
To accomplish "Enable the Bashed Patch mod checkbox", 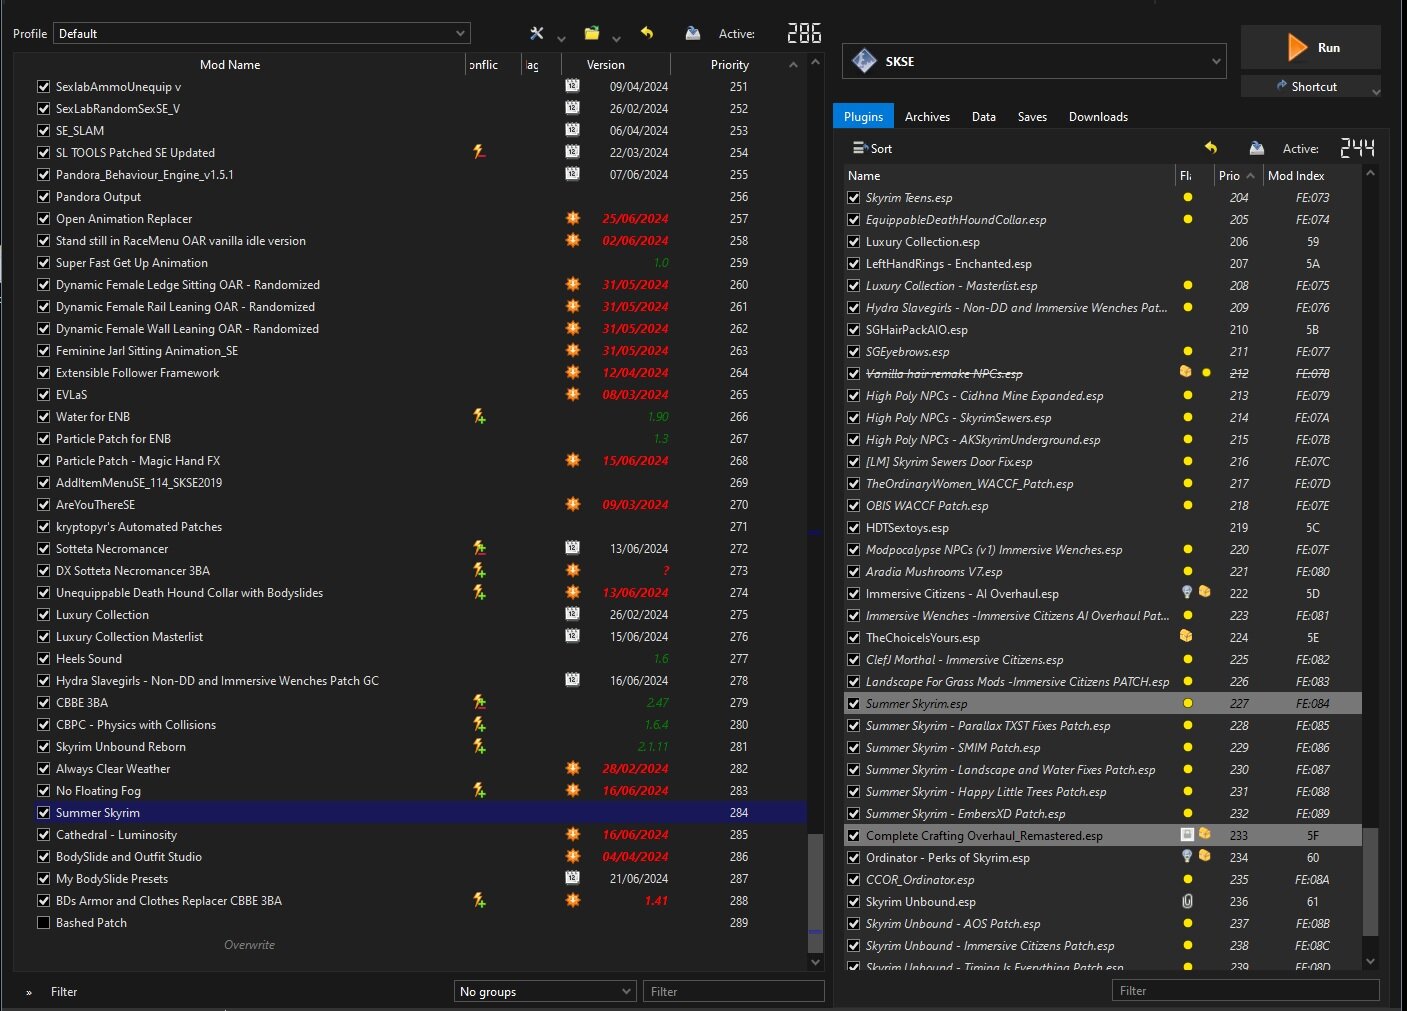I will coord(43,922).
